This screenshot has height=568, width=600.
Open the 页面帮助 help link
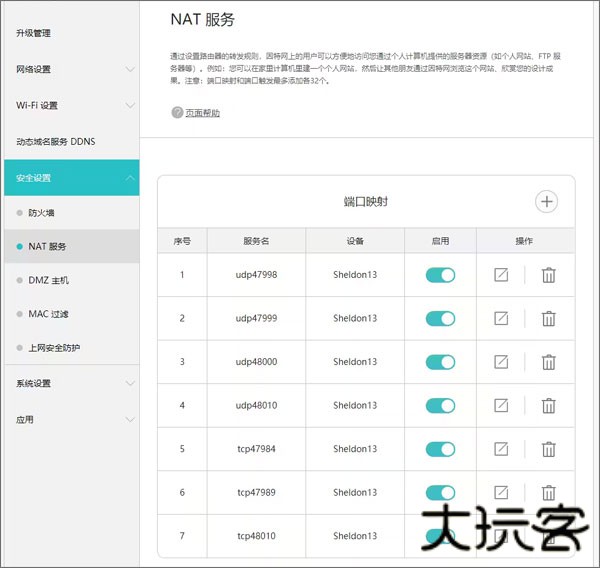201,113
